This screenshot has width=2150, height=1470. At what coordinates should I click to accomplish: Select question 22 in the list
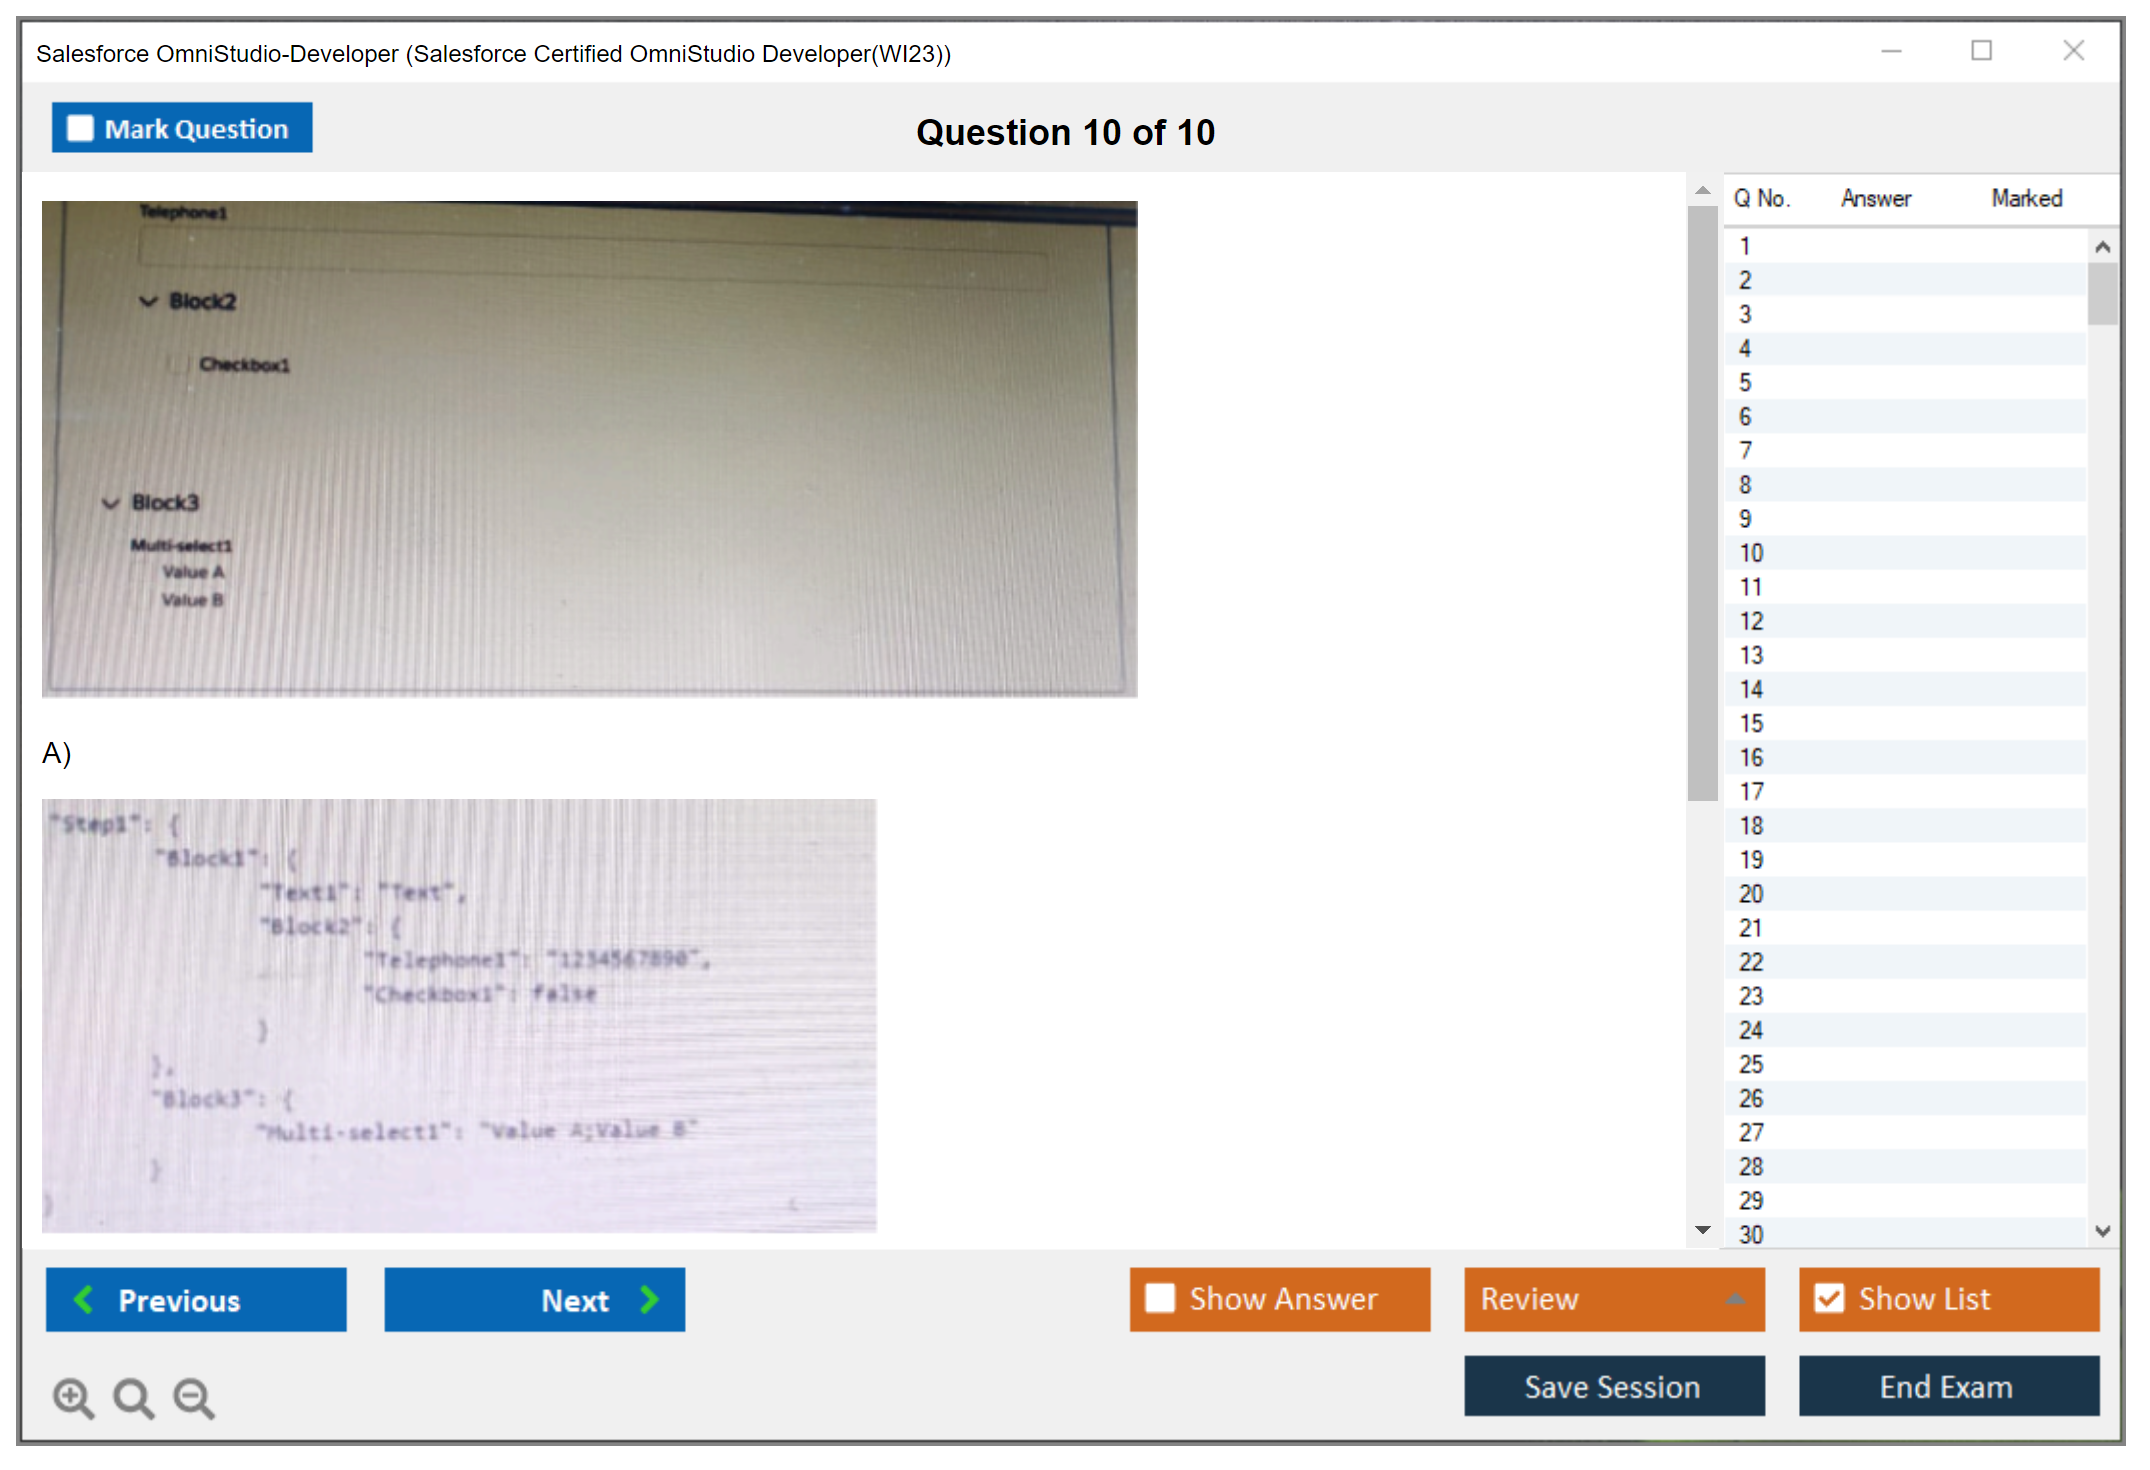pyautogui.click(x=1750, y=962)
